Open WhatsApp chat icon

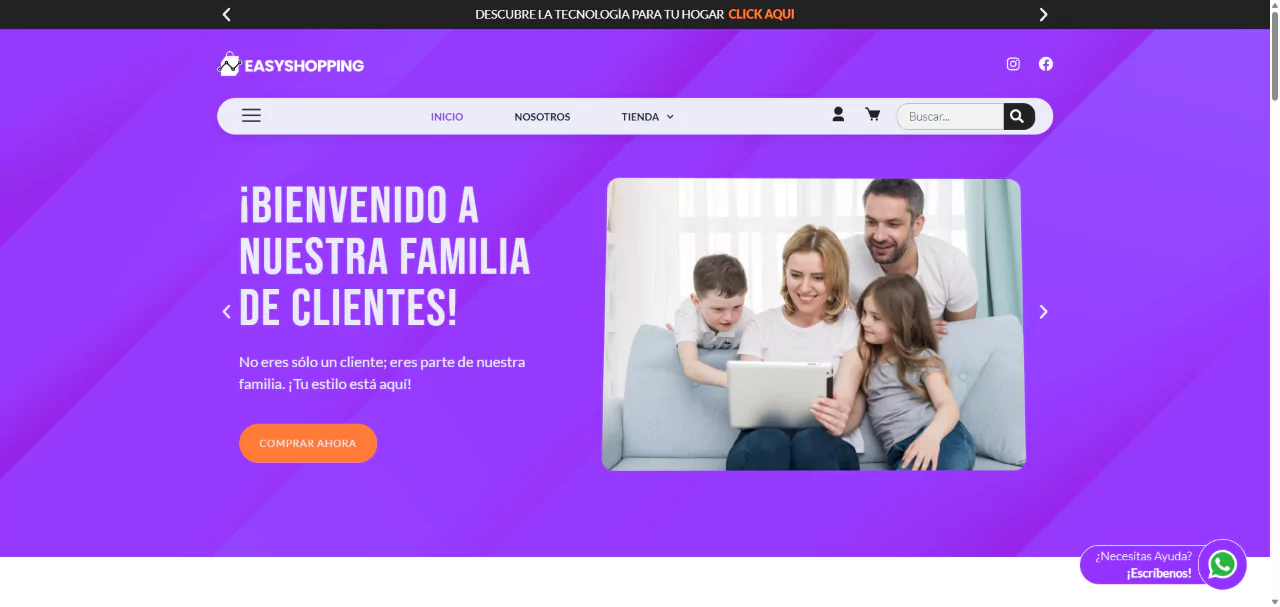coord(1222,565)
